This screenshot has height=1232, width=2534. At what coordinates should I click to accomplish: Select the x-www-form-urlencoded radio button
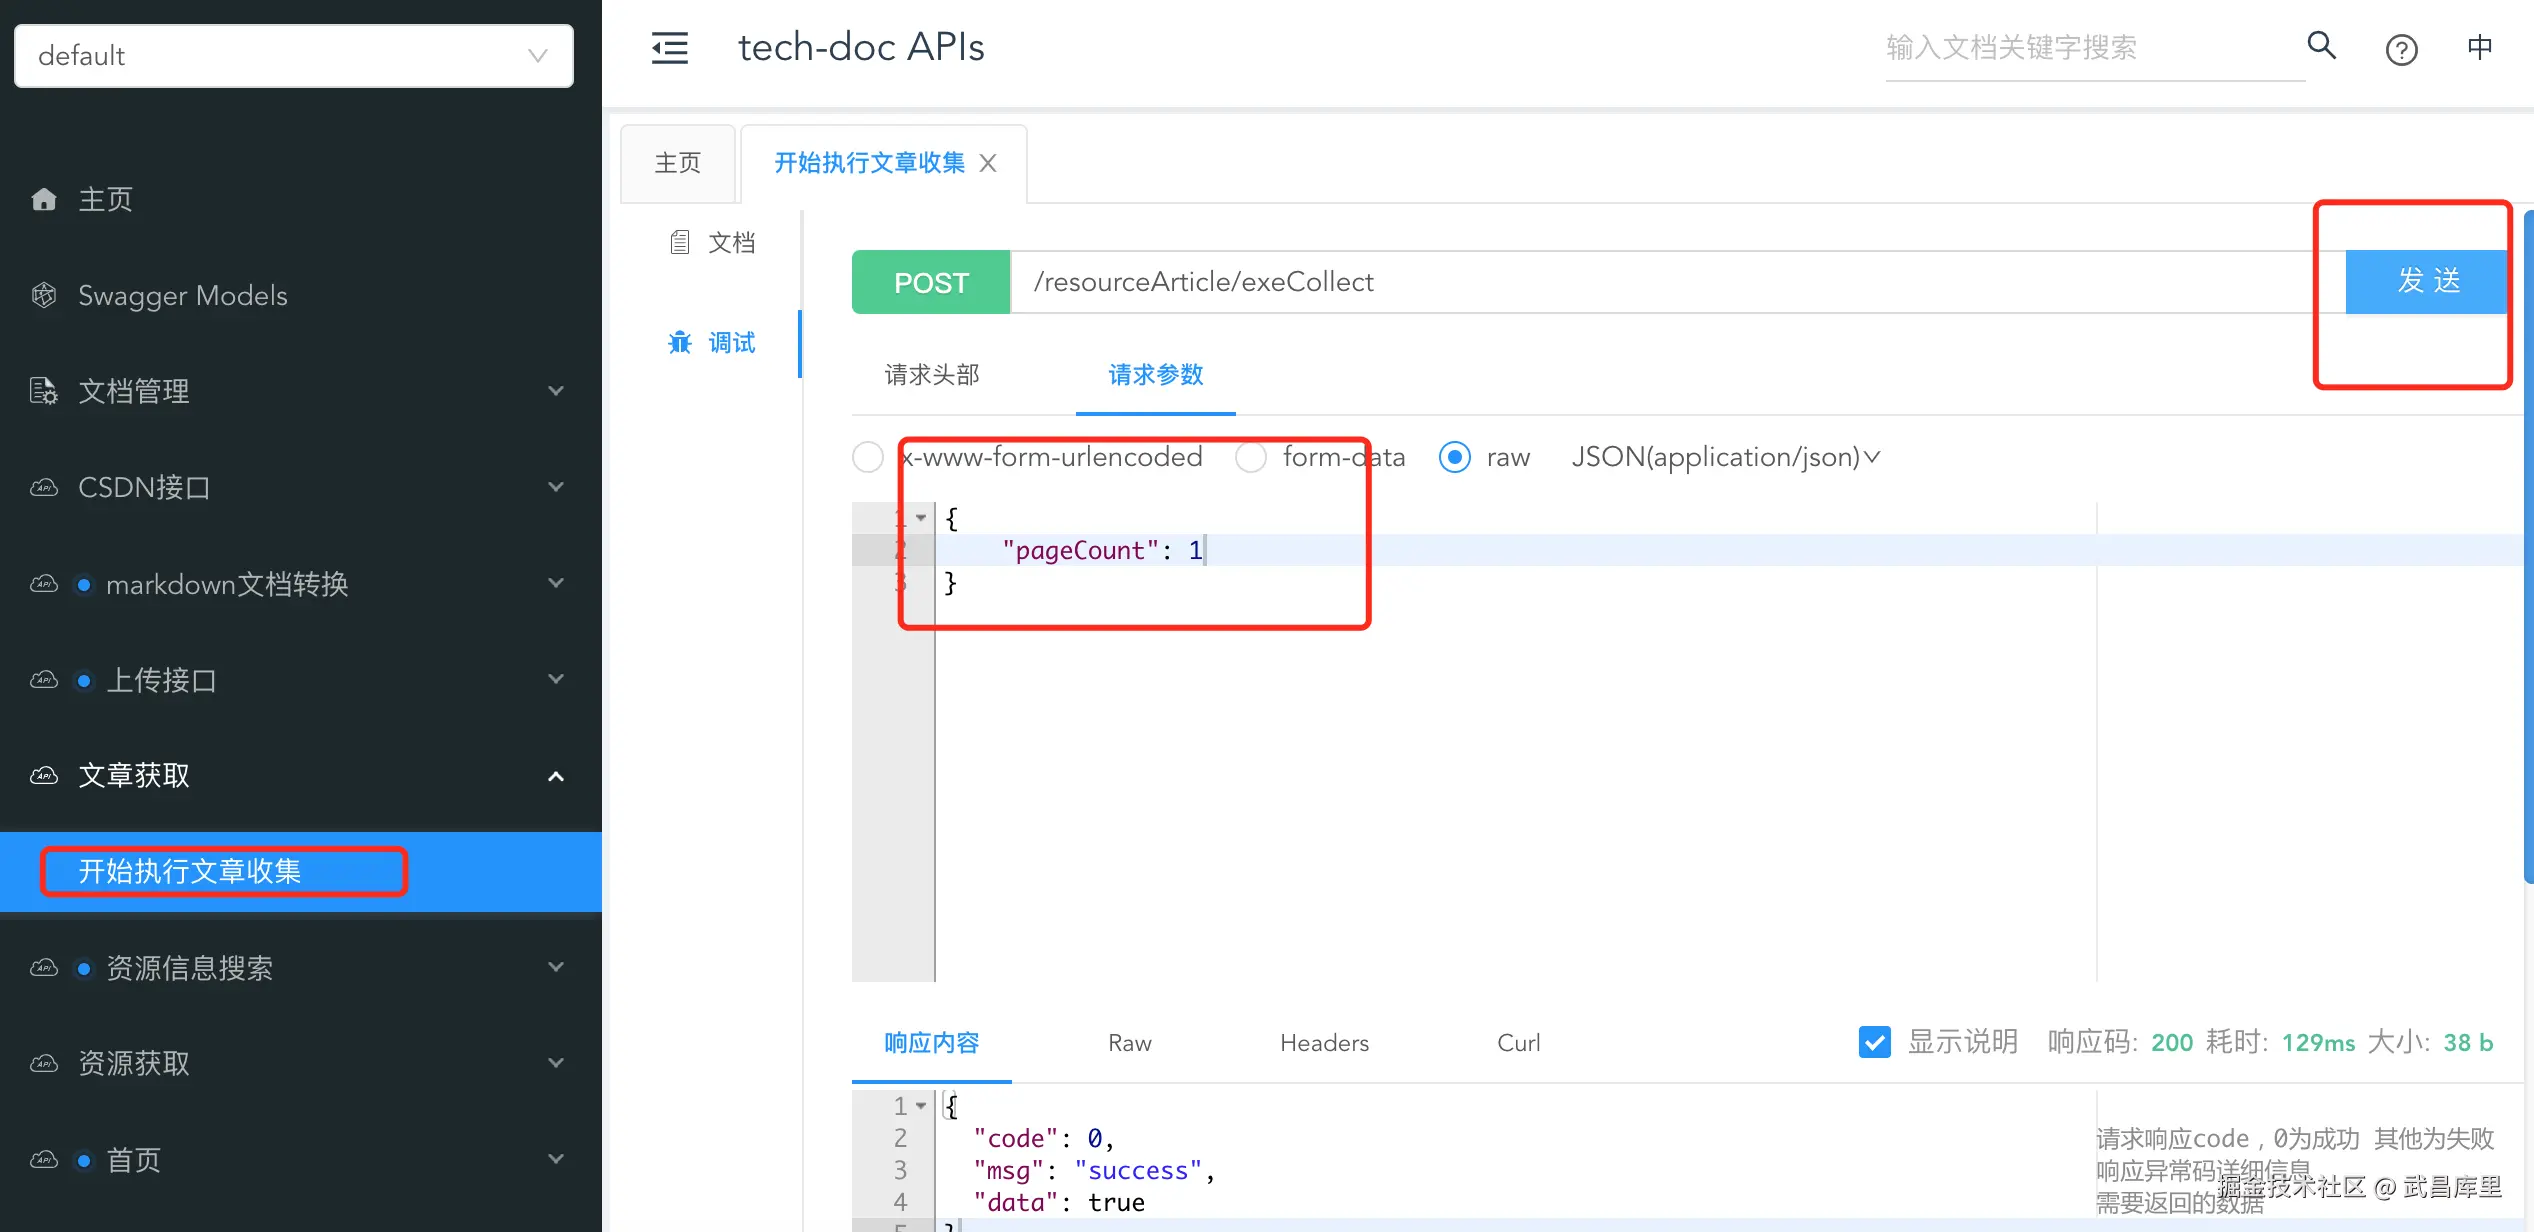tap(868, 457)
